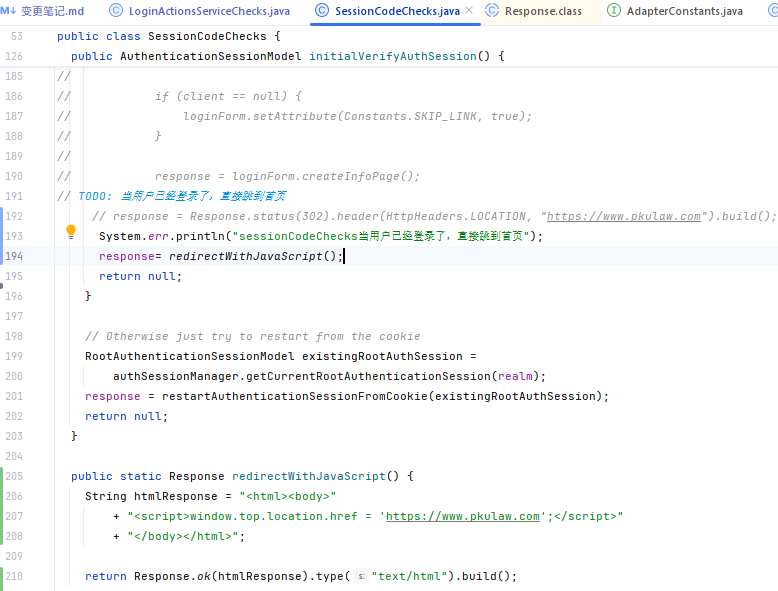Click 'getCurrentRootAuthenticationSession' on line 200
778x591 pixels.
[368, 376]
